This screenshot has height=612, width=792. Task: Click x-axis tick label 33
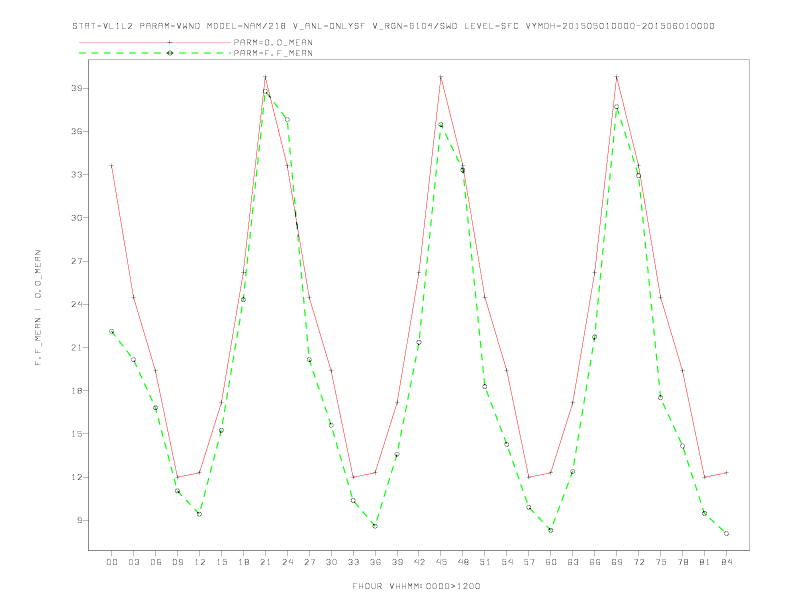pyautogui.click(x=353, y=562)
